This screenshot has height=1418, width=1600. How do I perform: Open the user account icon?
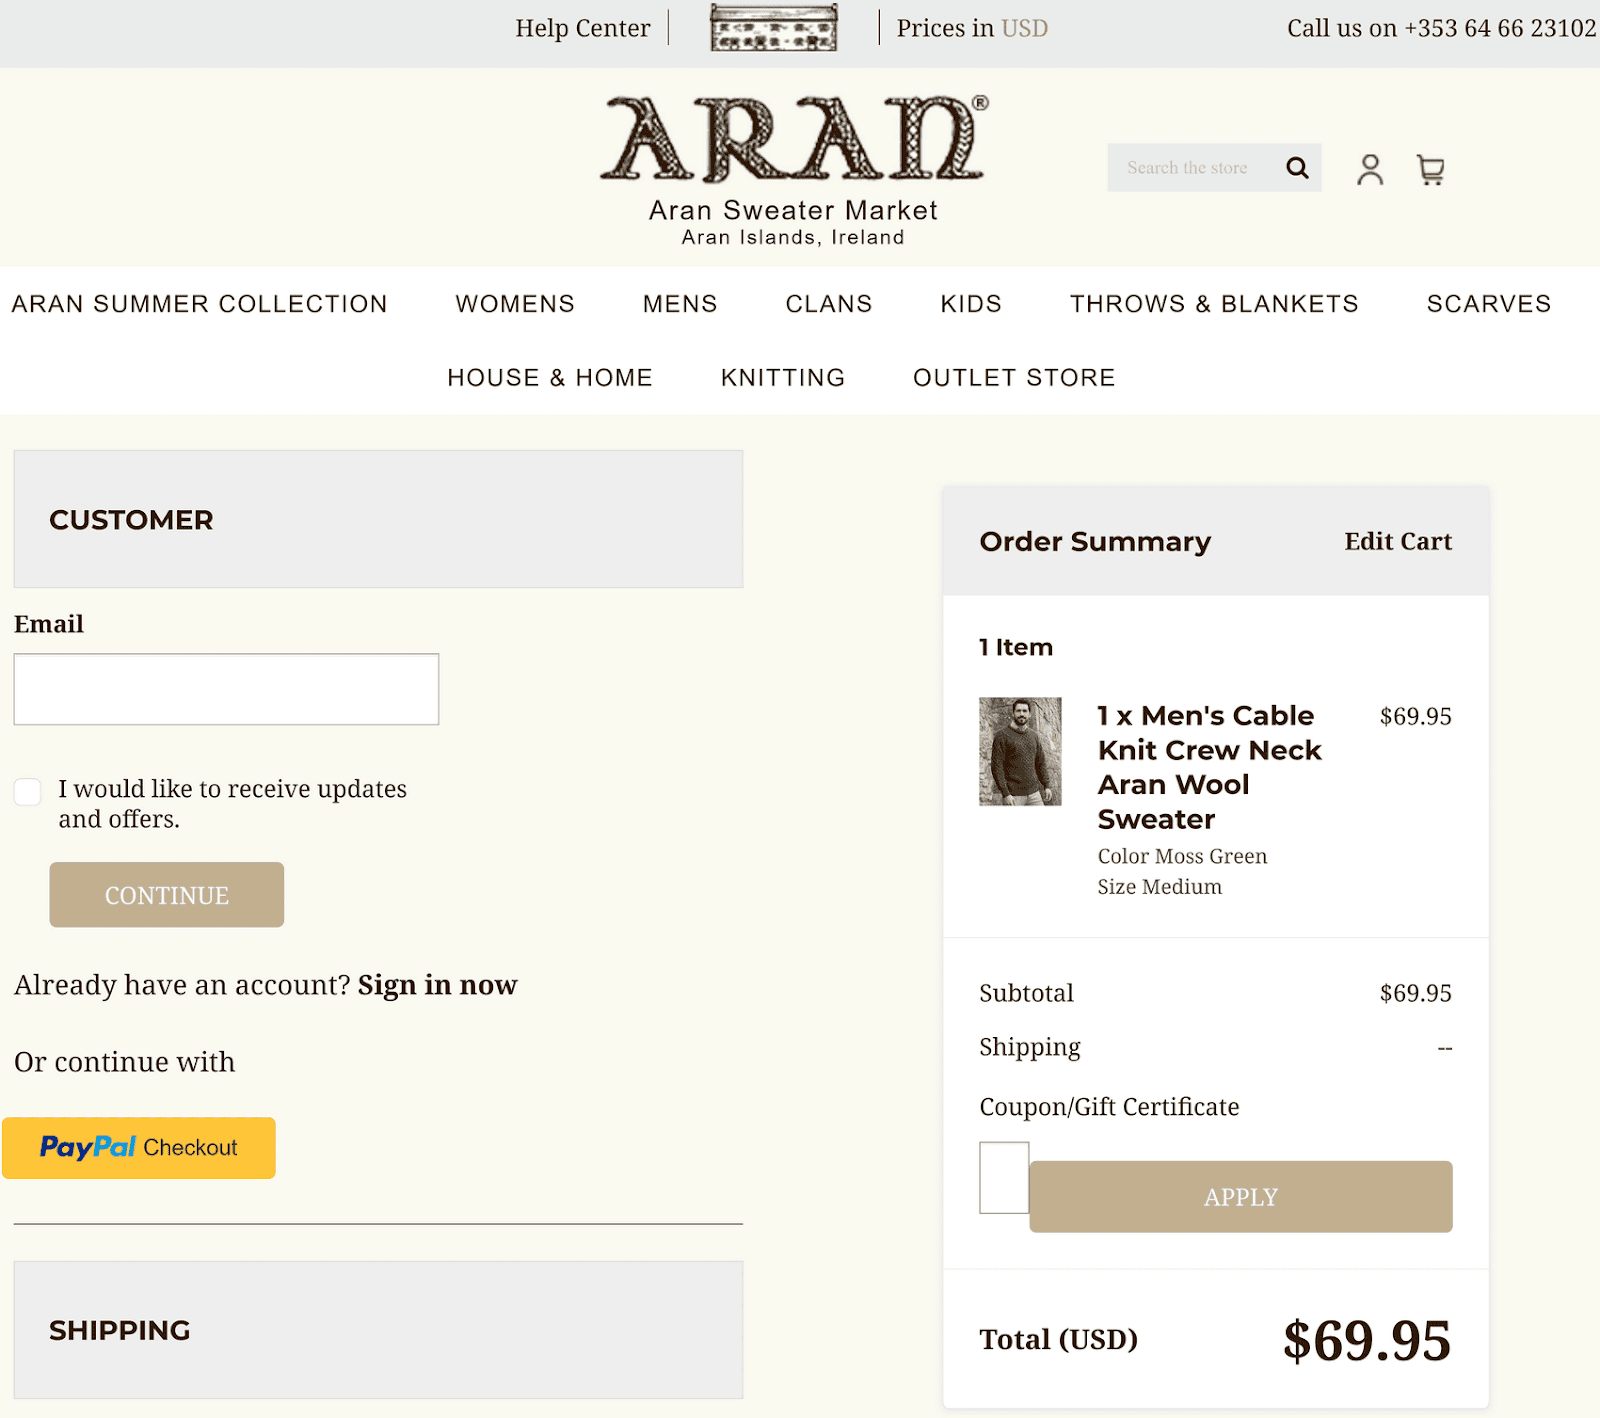tap(1370, 169)
